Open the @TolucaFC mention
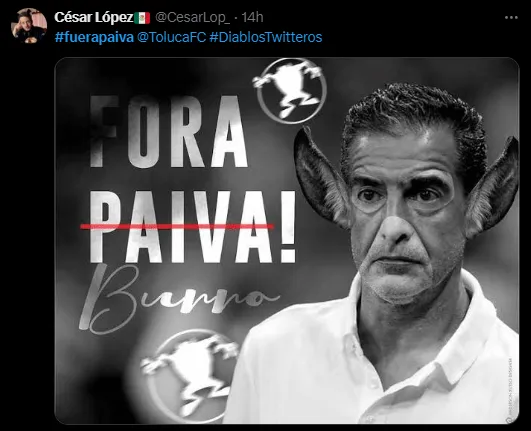Viewport: 531px width, 431px height. point(171,37)
